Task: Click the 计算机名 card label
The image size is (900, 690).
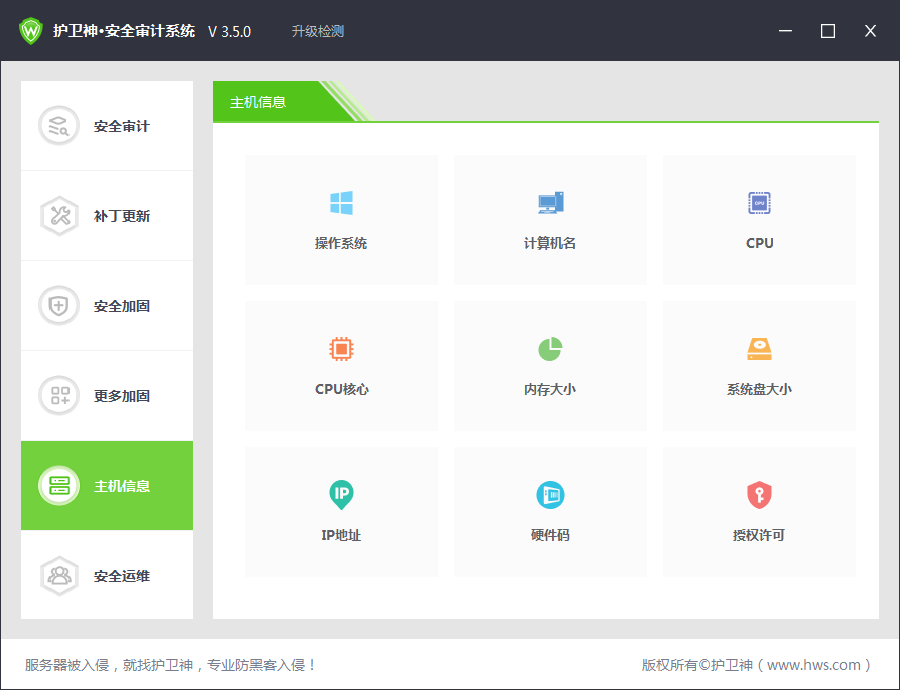Action: click(550, 243)
